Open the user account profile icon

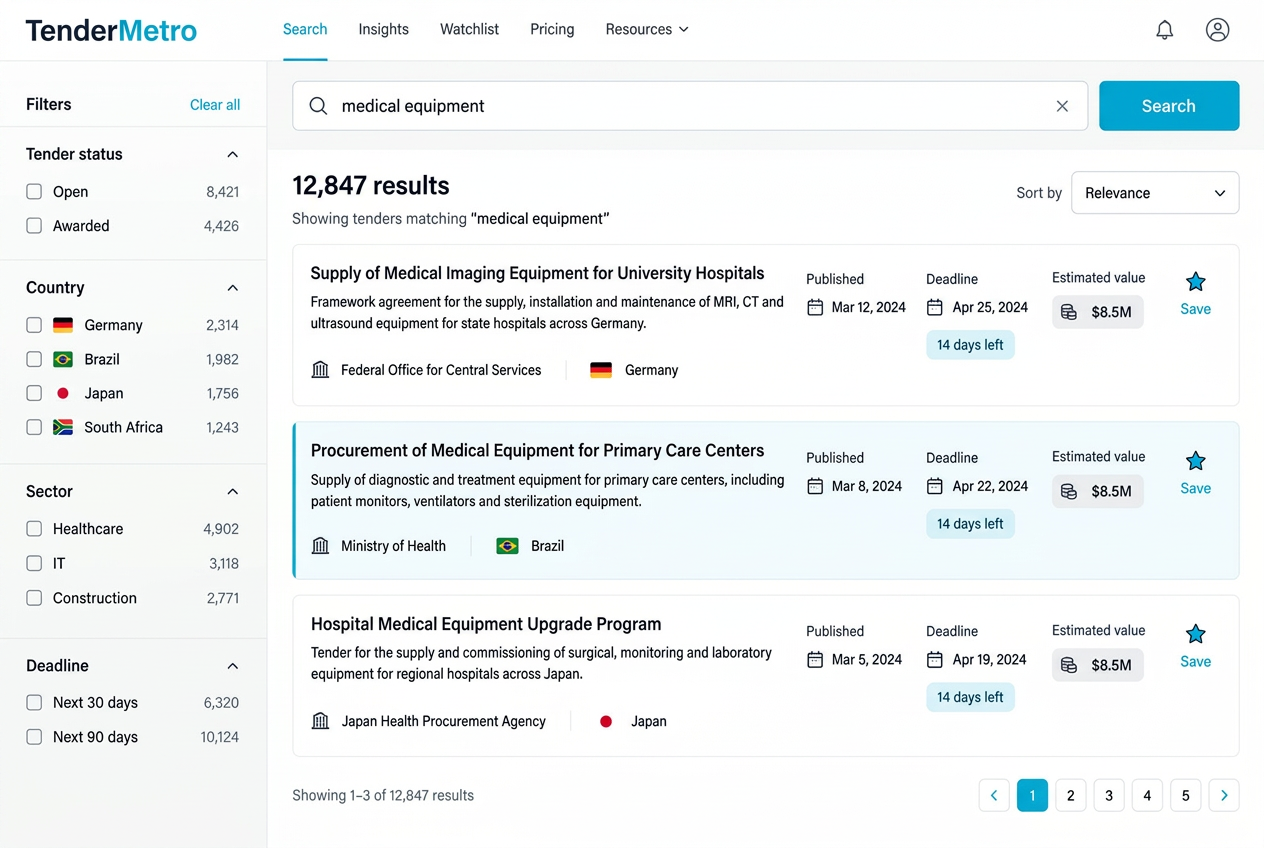pyautogui.click(x=1217, y=30)
